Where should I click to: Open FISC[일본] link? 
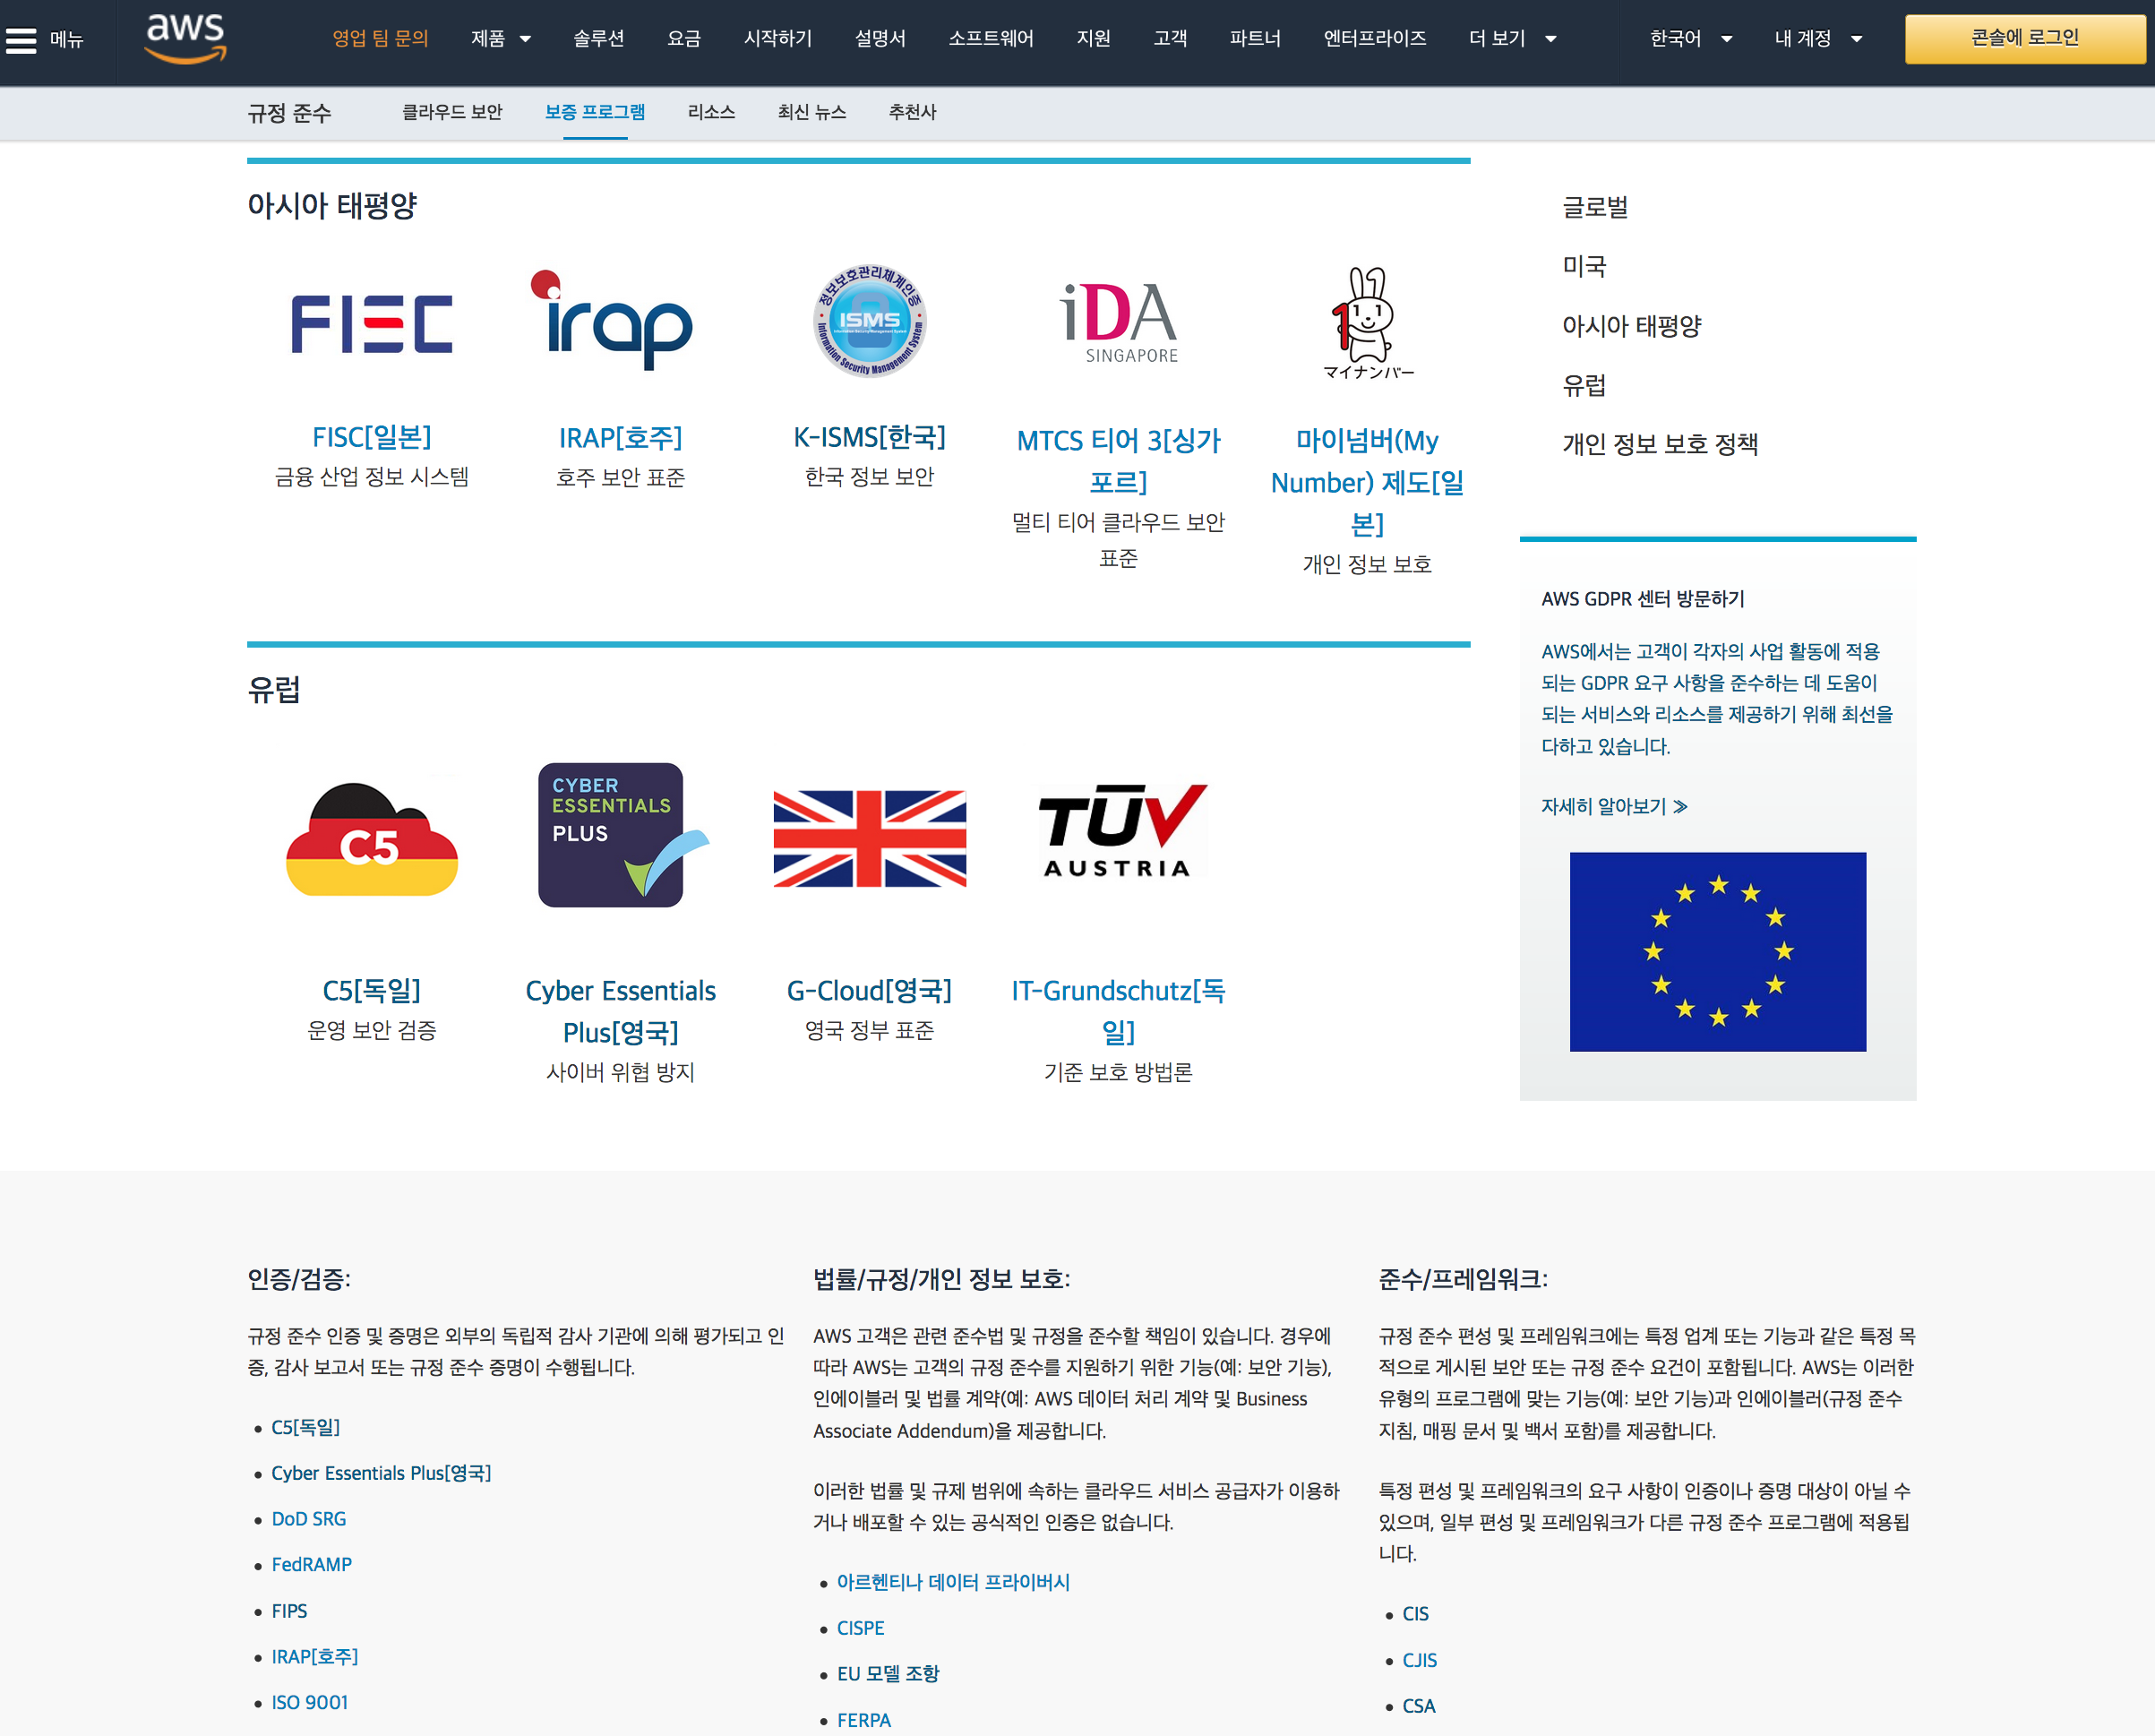[372, 437]
